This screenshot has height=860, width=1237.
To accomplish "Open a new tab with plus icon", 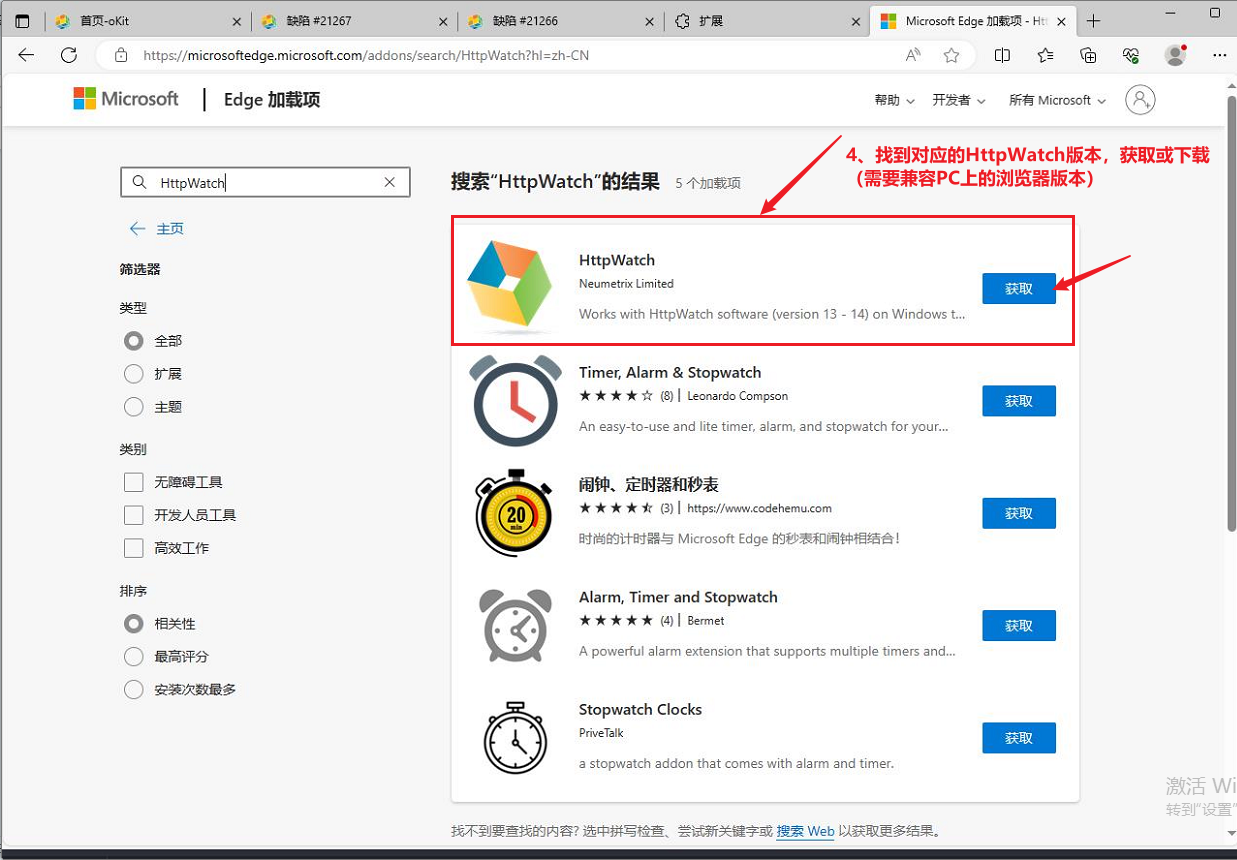I will 1094,21.
